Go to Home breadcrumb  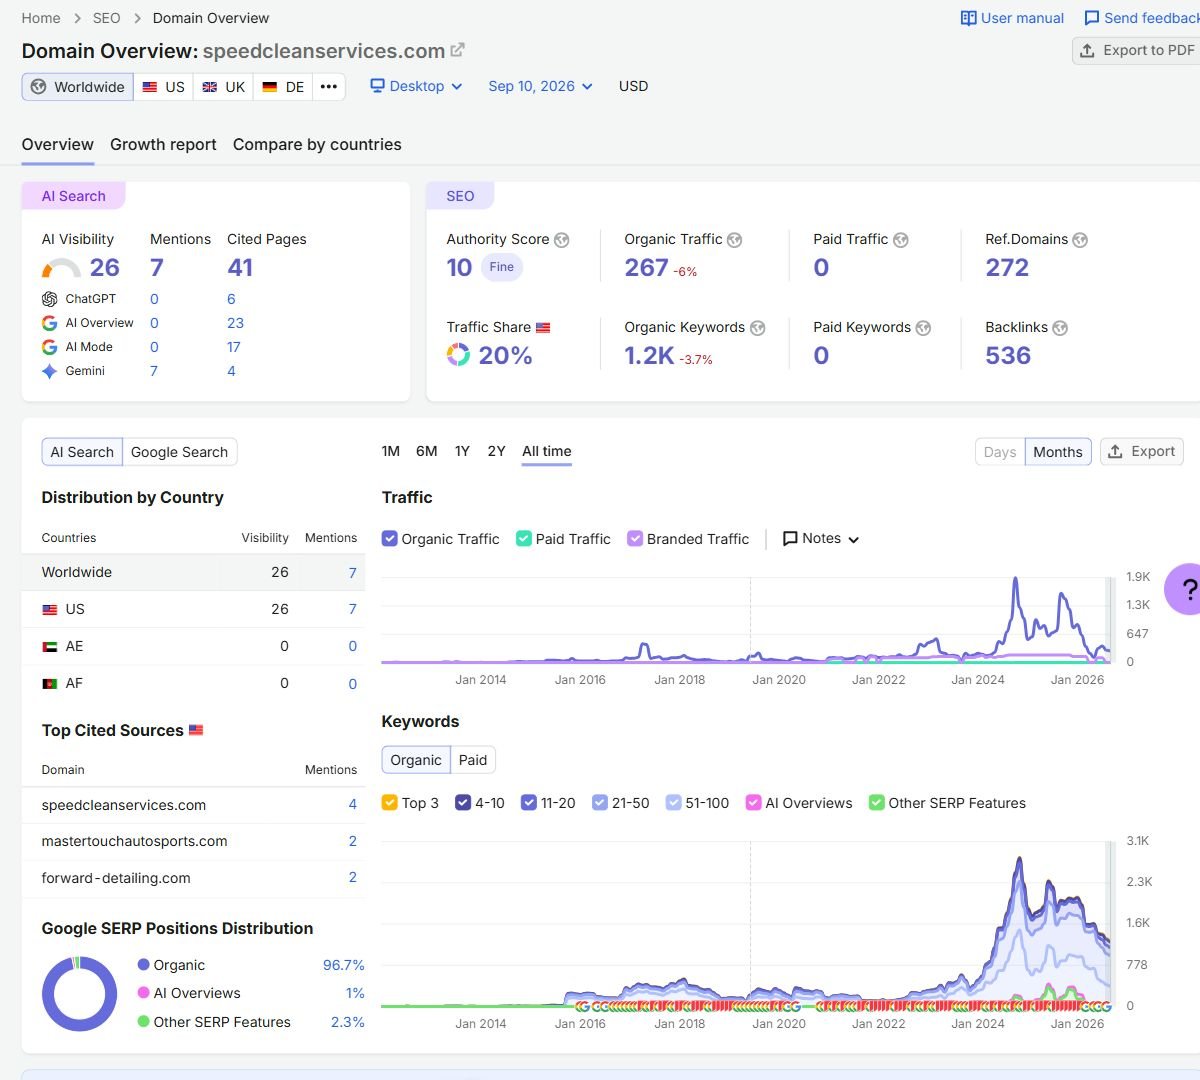coord(41,18)
